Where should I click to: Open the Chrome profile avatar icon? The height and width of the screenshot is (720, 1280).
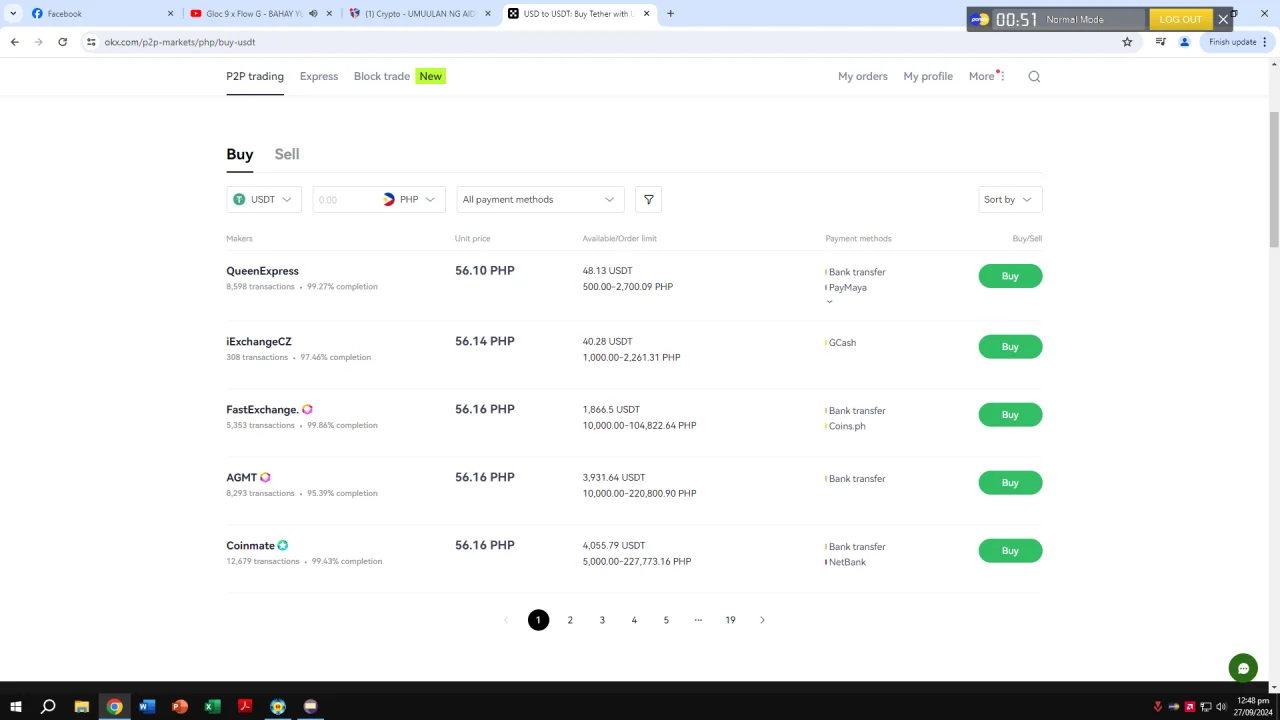point(1184,42)
